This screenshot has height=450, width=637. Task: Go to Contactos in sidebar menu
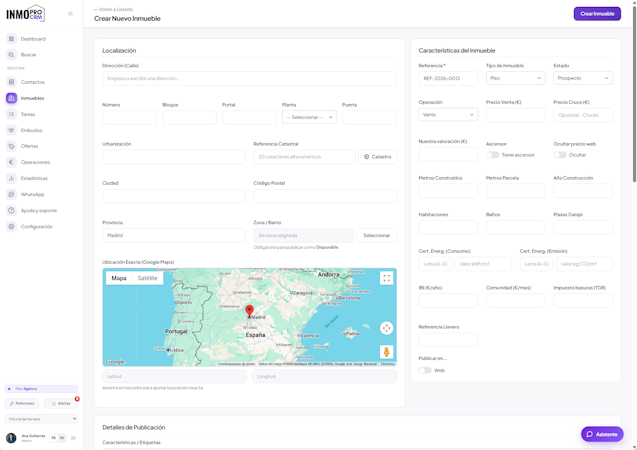point(32,82)
